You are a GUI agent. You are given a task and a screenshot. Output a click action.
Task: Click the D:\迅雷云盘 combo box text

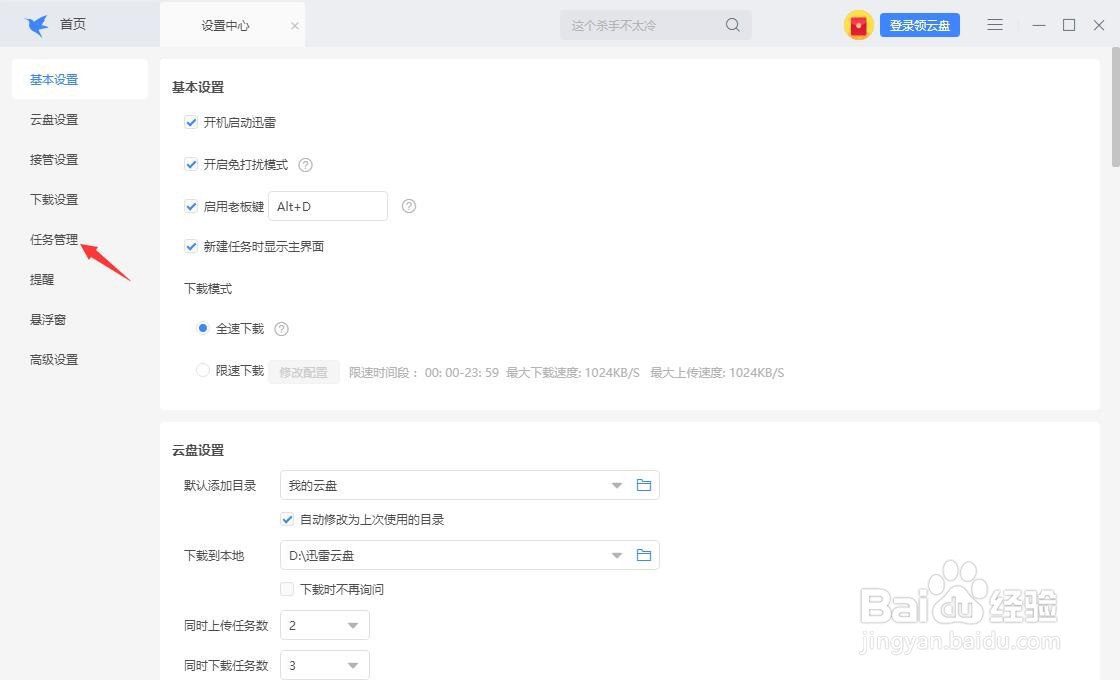(x=321, y=556)
